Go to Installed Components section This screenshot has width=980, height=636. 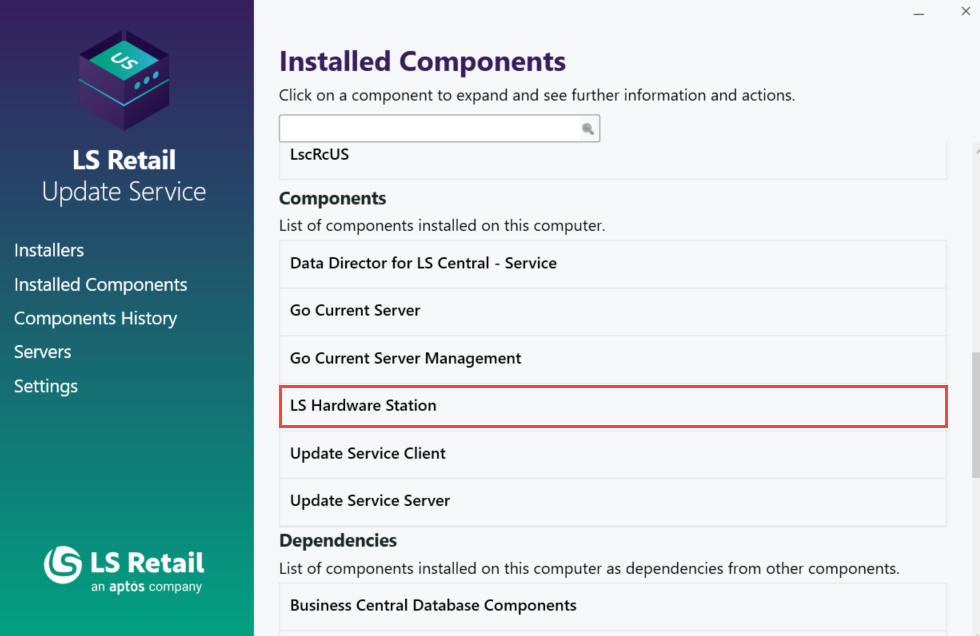(100, 284)
